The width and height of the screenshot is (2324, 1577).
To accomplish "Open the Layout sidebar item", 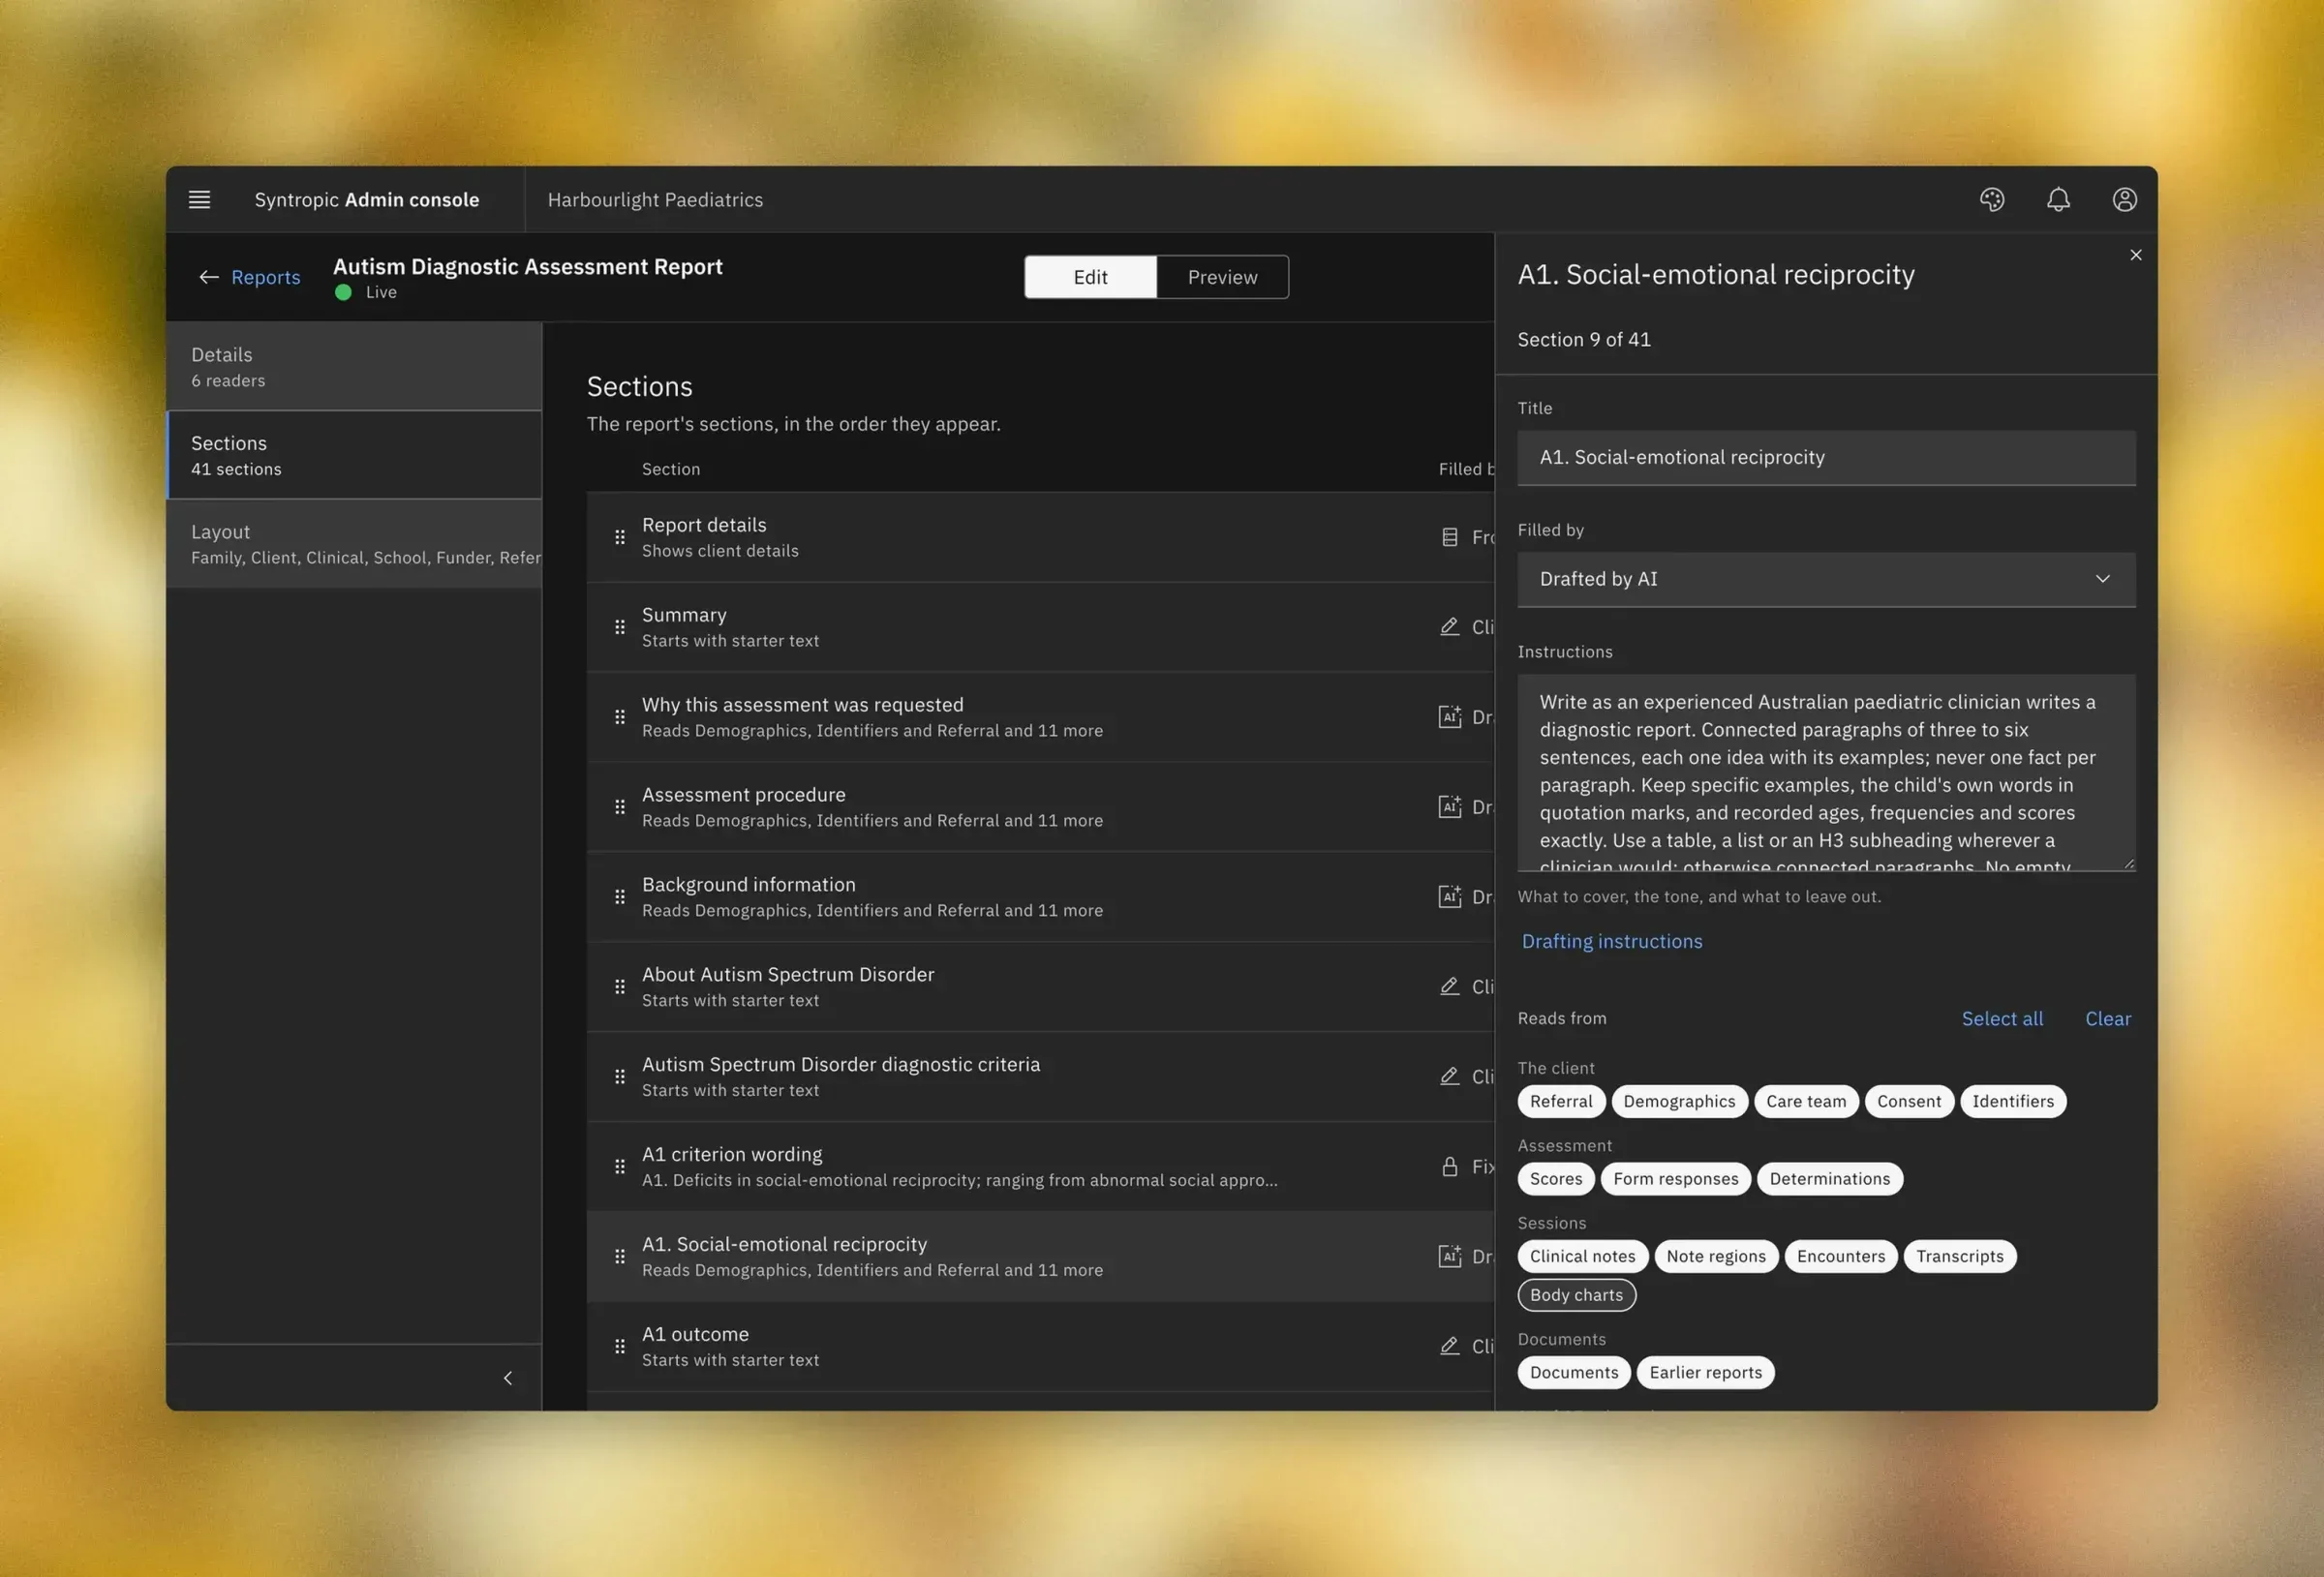I will click(x=354, y=543).
